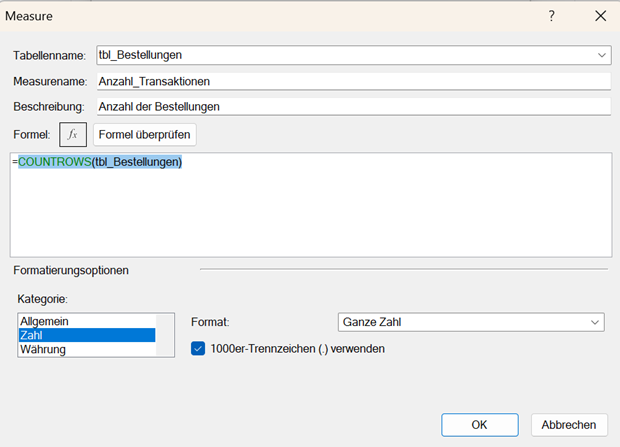The image size is (620, 447).
Task: Click the Formel überprüfen button
Action: point(145,135)
